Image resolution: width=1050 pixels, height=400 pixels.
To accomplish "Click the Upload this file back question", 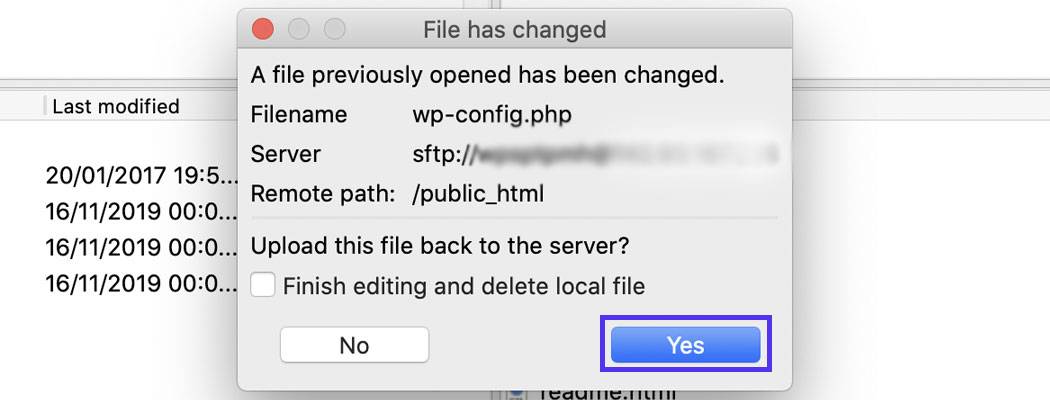I will click(447, 245).
